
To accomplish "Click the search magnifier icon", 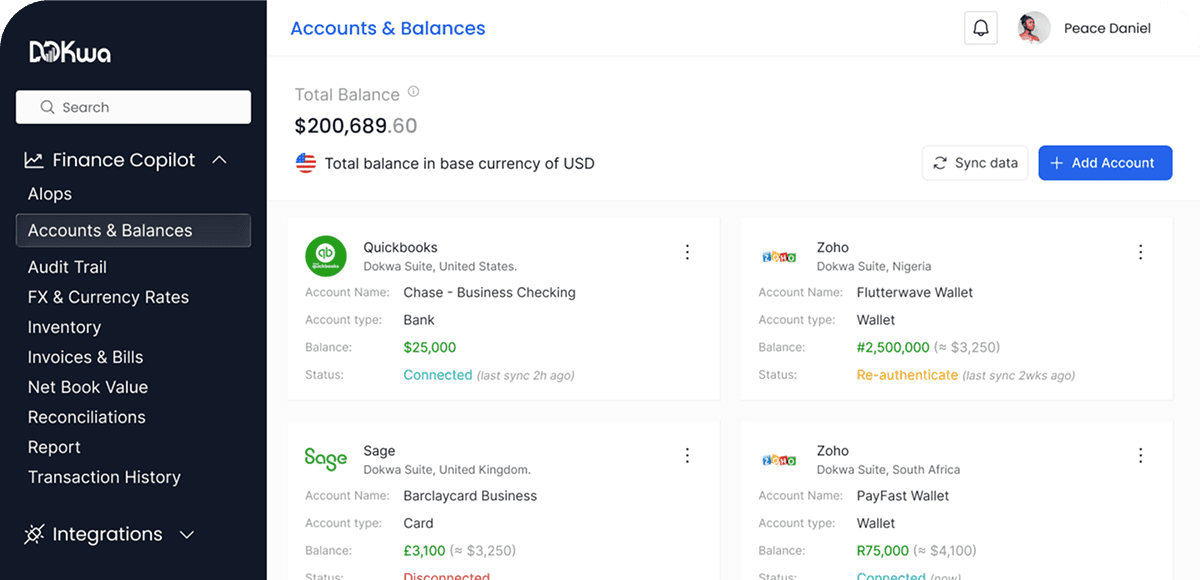I will [x=47, y=107].
